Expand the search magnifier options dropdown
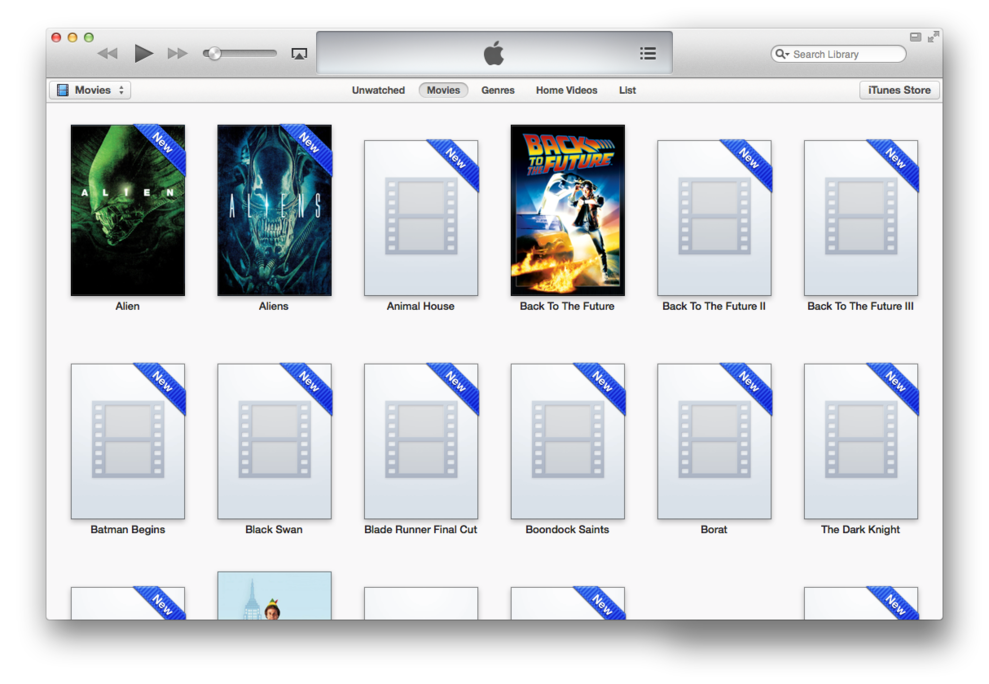 (782, 54)
